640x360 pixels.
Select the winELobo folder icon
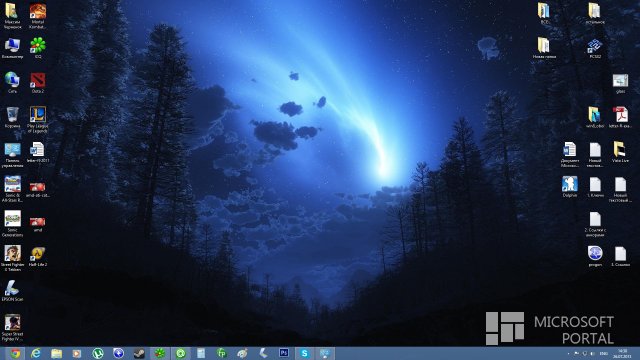595,118
